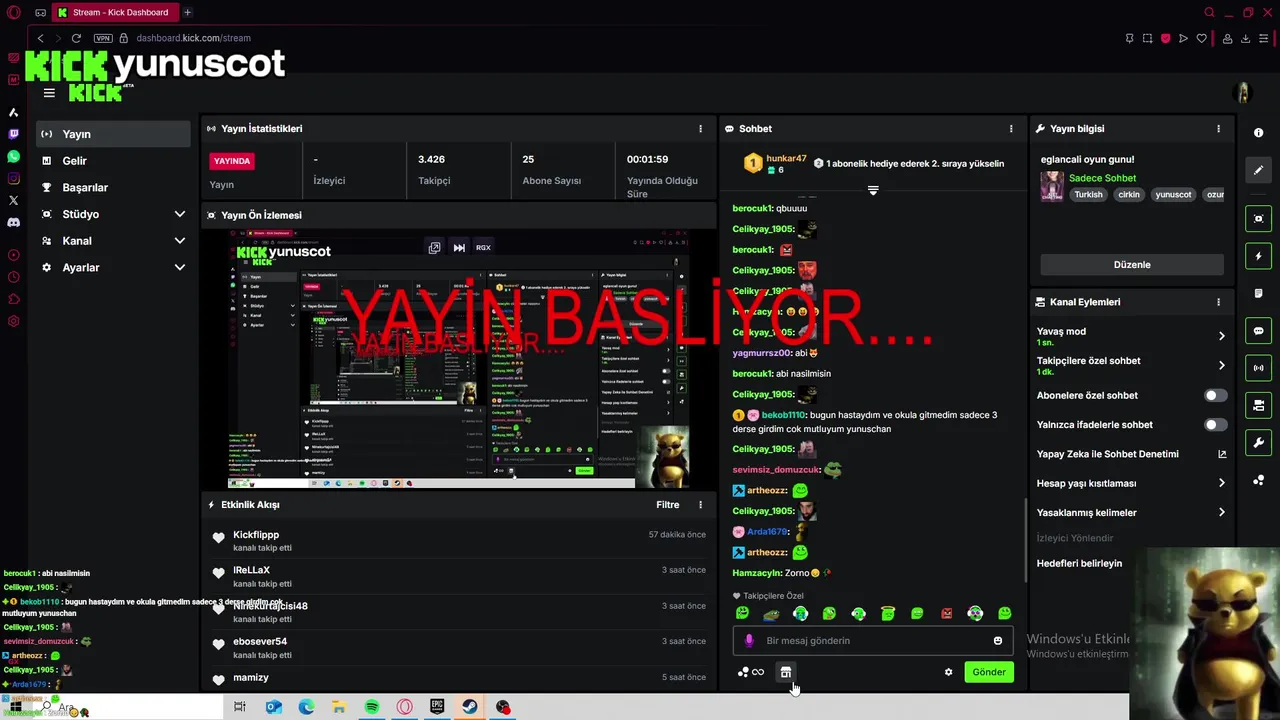Toggle Abonelere özel sohbet switch

(x=1215, y=395)
